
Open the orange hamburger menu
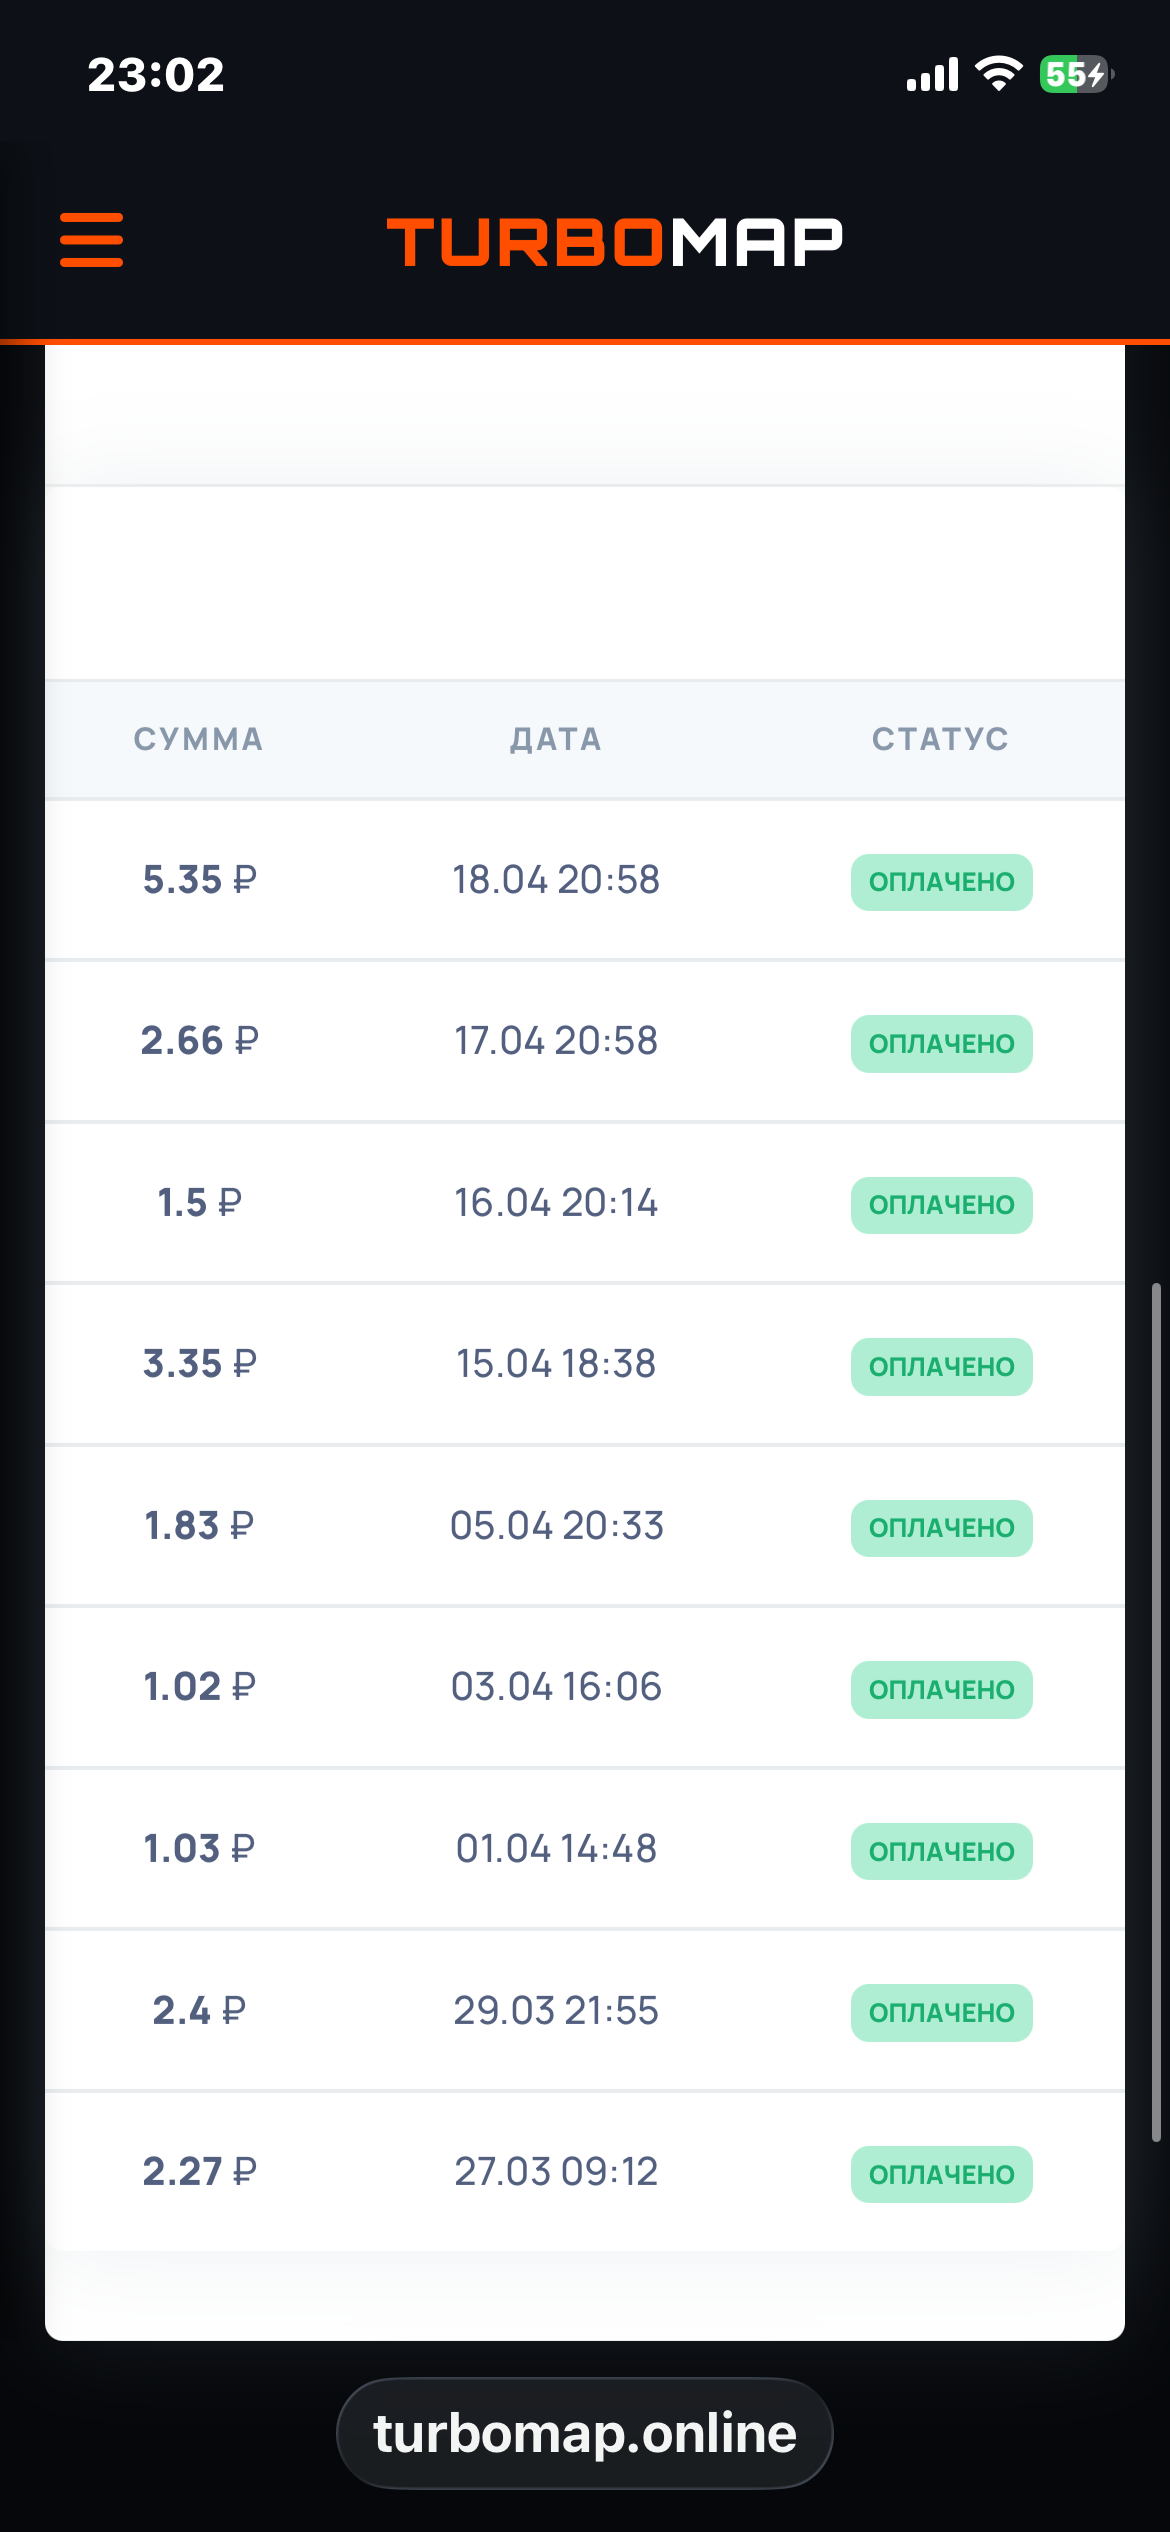[91, 240]
